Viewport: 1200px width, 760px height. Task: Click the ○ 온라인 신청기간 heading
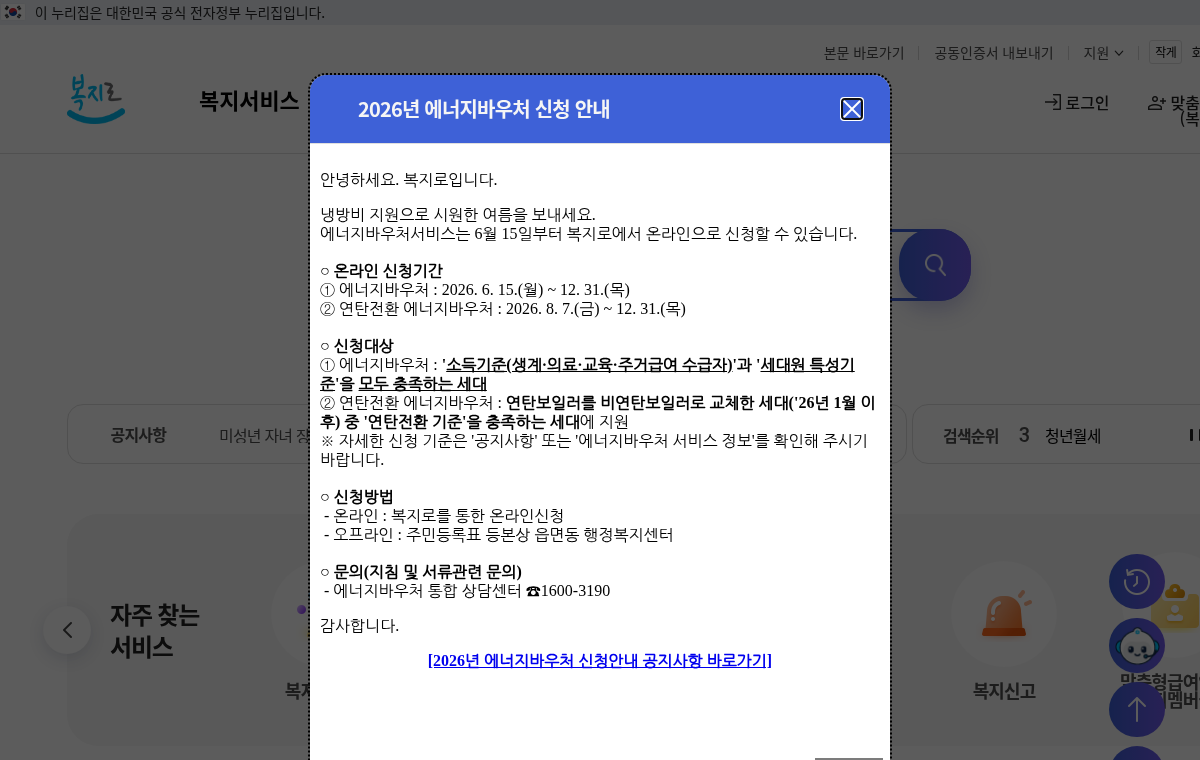(381, 271)
